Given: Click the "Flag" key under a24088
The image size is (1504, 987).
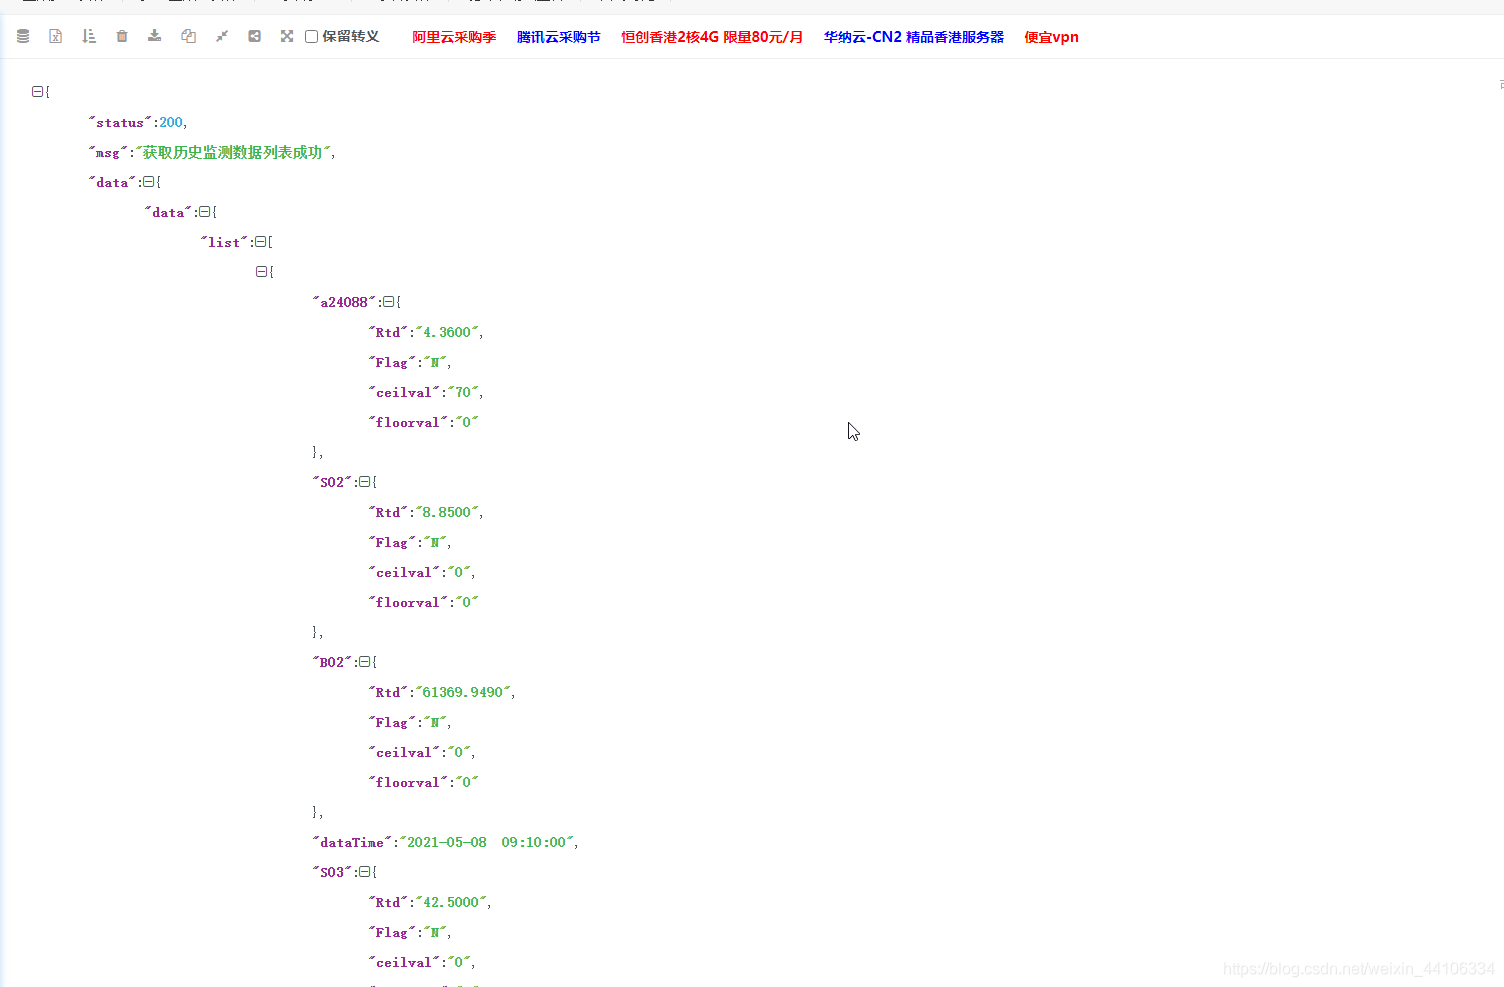Looking at the screenshot, I should (392, 362).
